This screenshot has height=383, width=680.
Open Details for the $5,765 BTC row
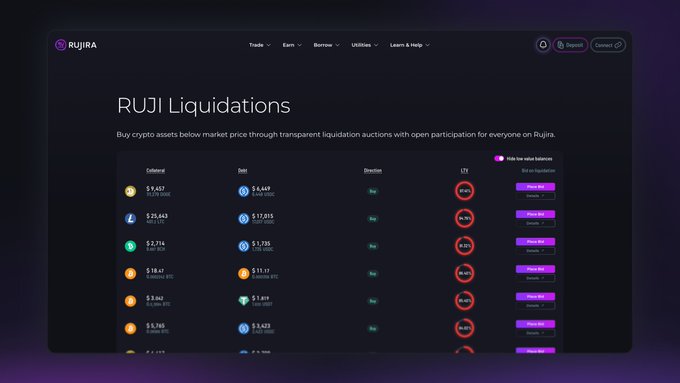click(535, 333)
